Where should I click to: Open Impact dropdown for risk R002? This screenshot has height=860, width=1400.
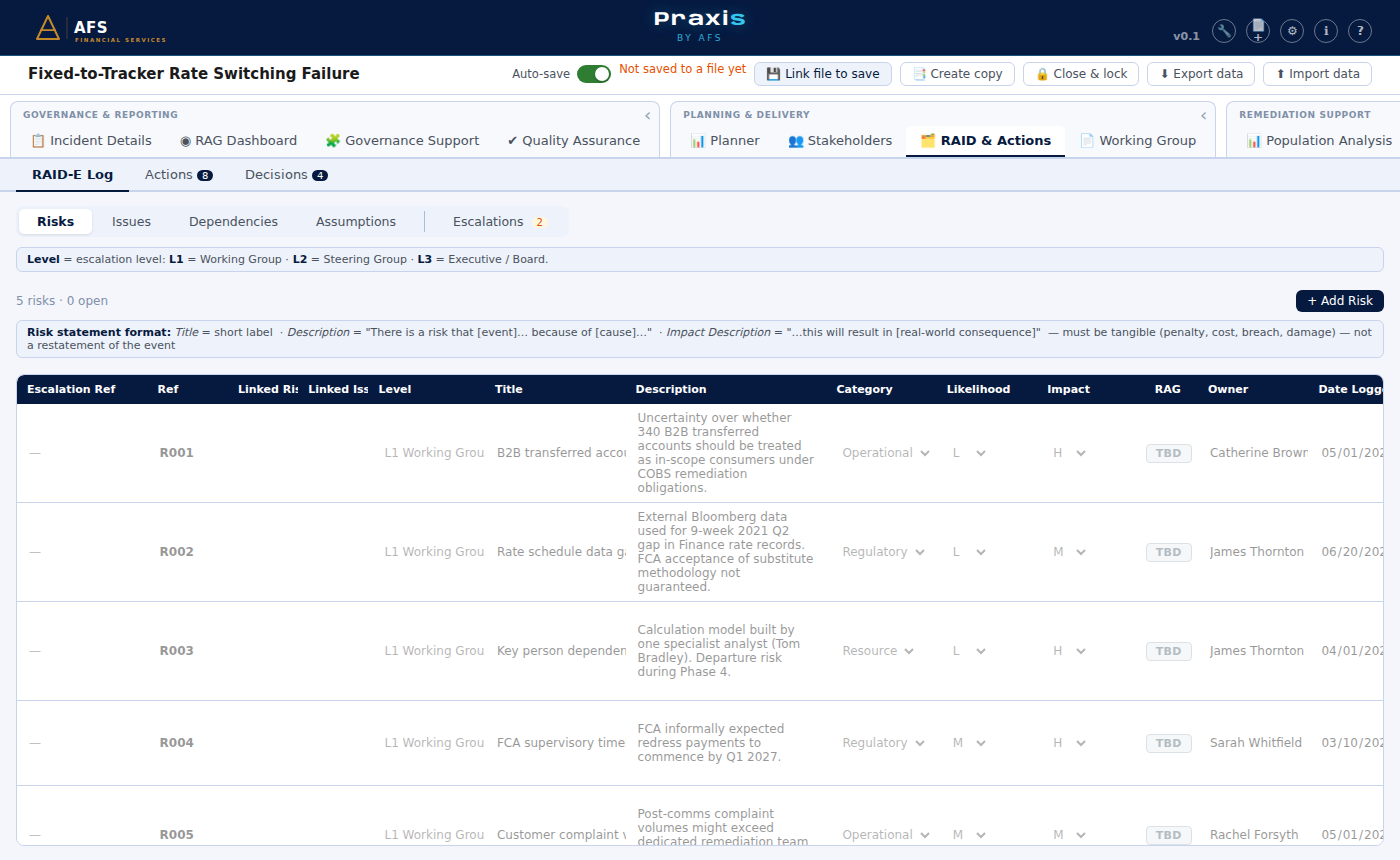tap(1069, 552)
